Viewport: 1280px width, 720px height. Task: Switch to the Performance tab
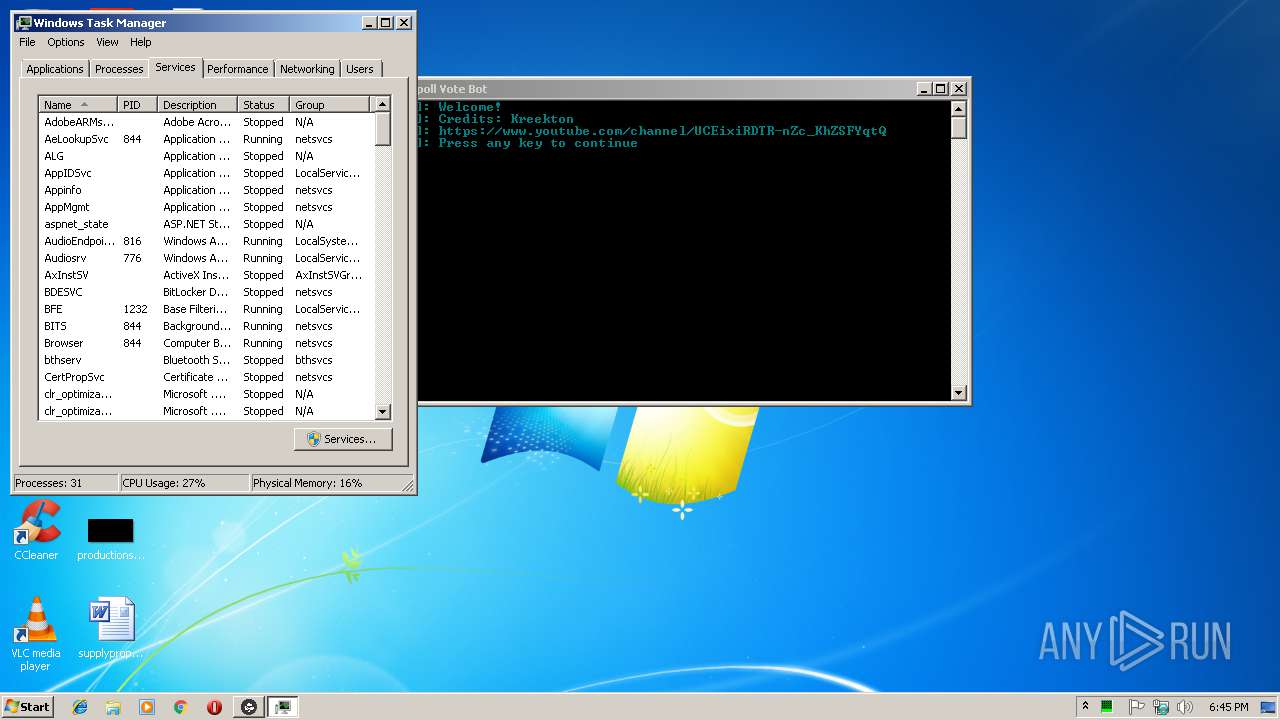(238, 69)
